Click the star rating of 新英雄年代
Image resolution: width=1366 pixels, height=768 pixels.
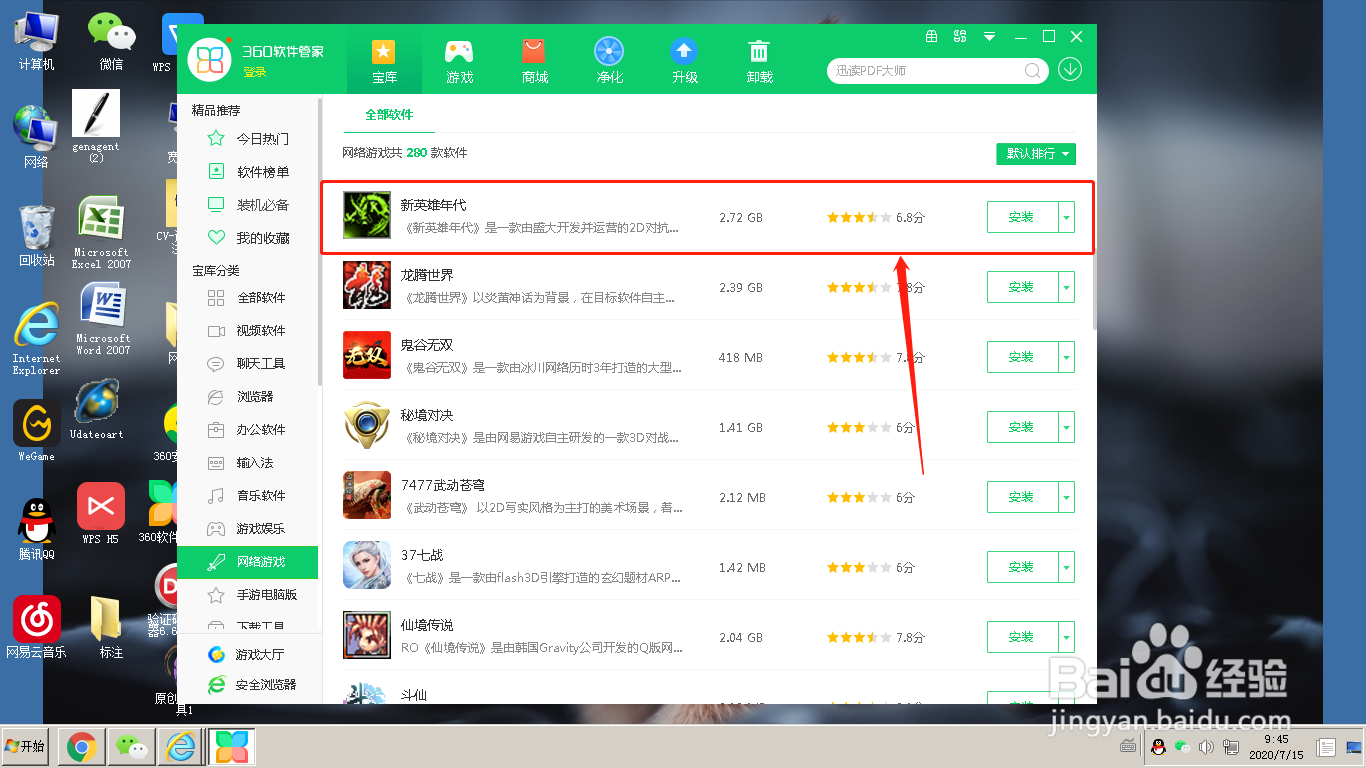tap(858, 217)
